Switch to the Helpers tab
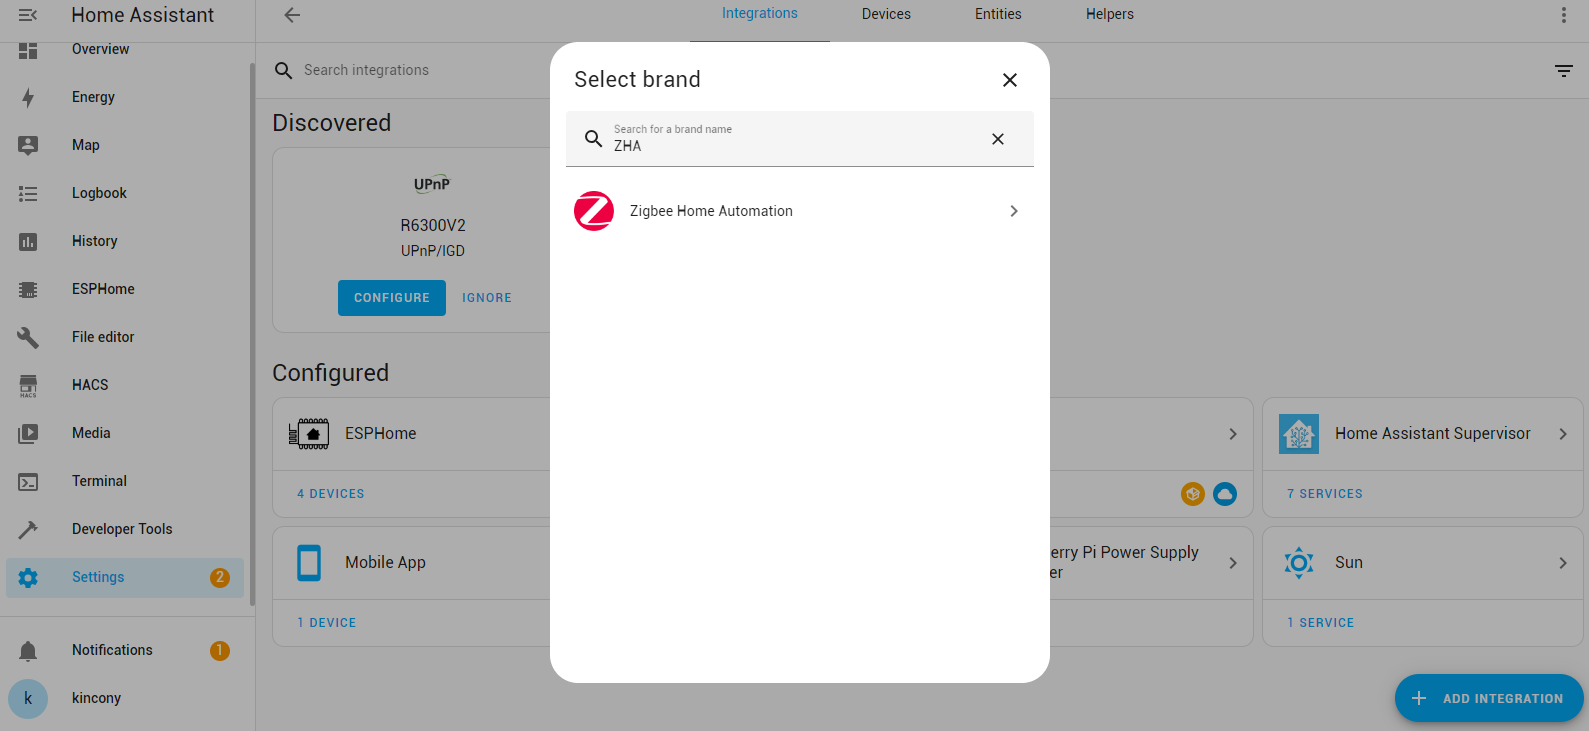The image size is (1589, 731). pyautogui.click(x=1109, y=14)
